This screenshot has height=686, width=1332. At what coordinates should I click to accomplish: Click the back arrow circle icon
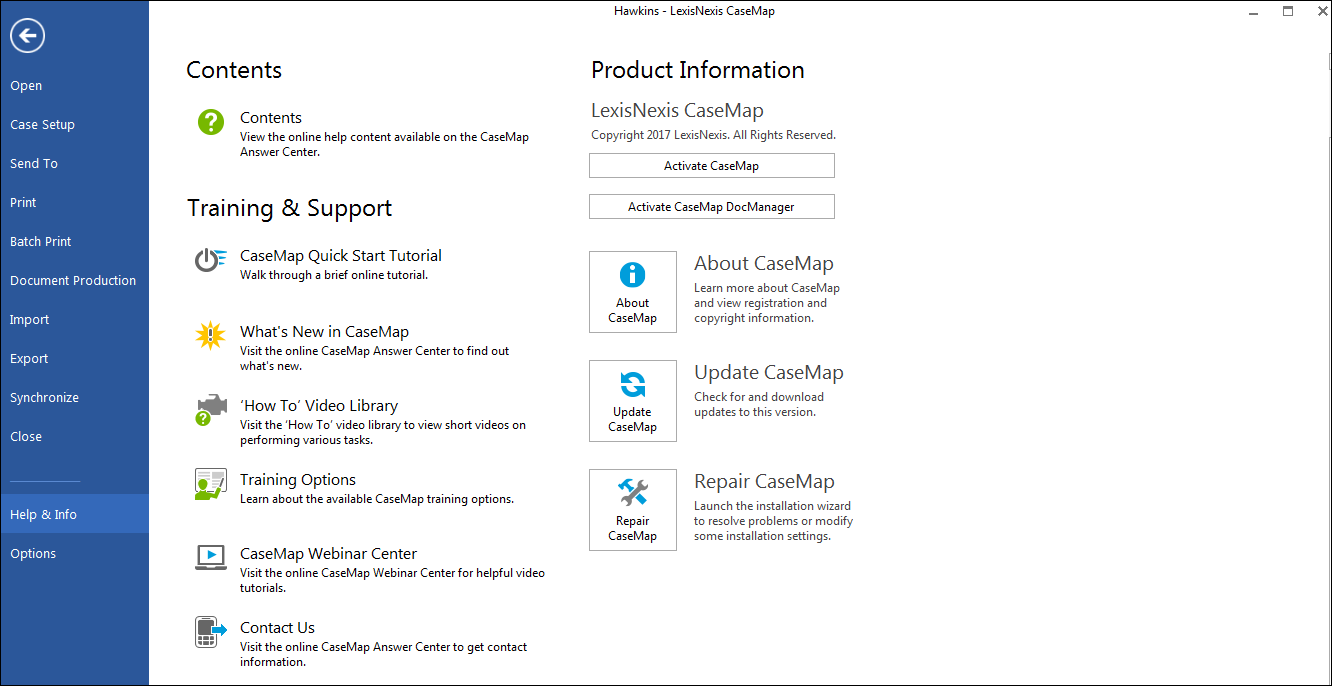28,37
